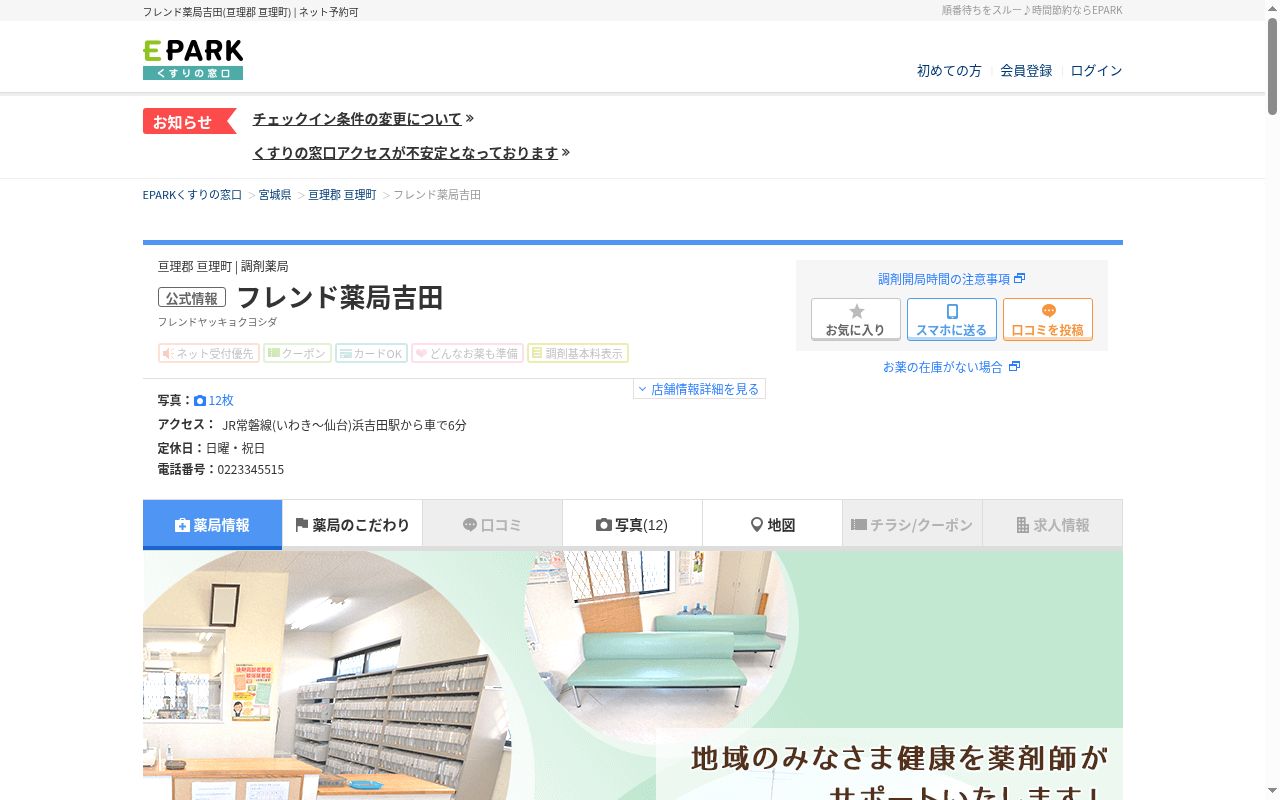Click the phone number 0223345515
This screenshot has height=800, width=1280.
coord(251,469)
